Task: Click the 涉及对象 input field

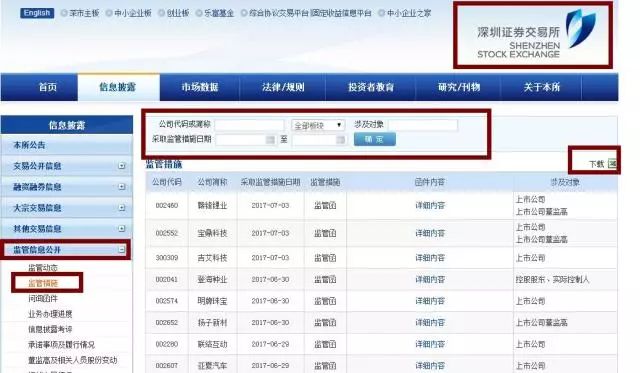Action: 423,125
